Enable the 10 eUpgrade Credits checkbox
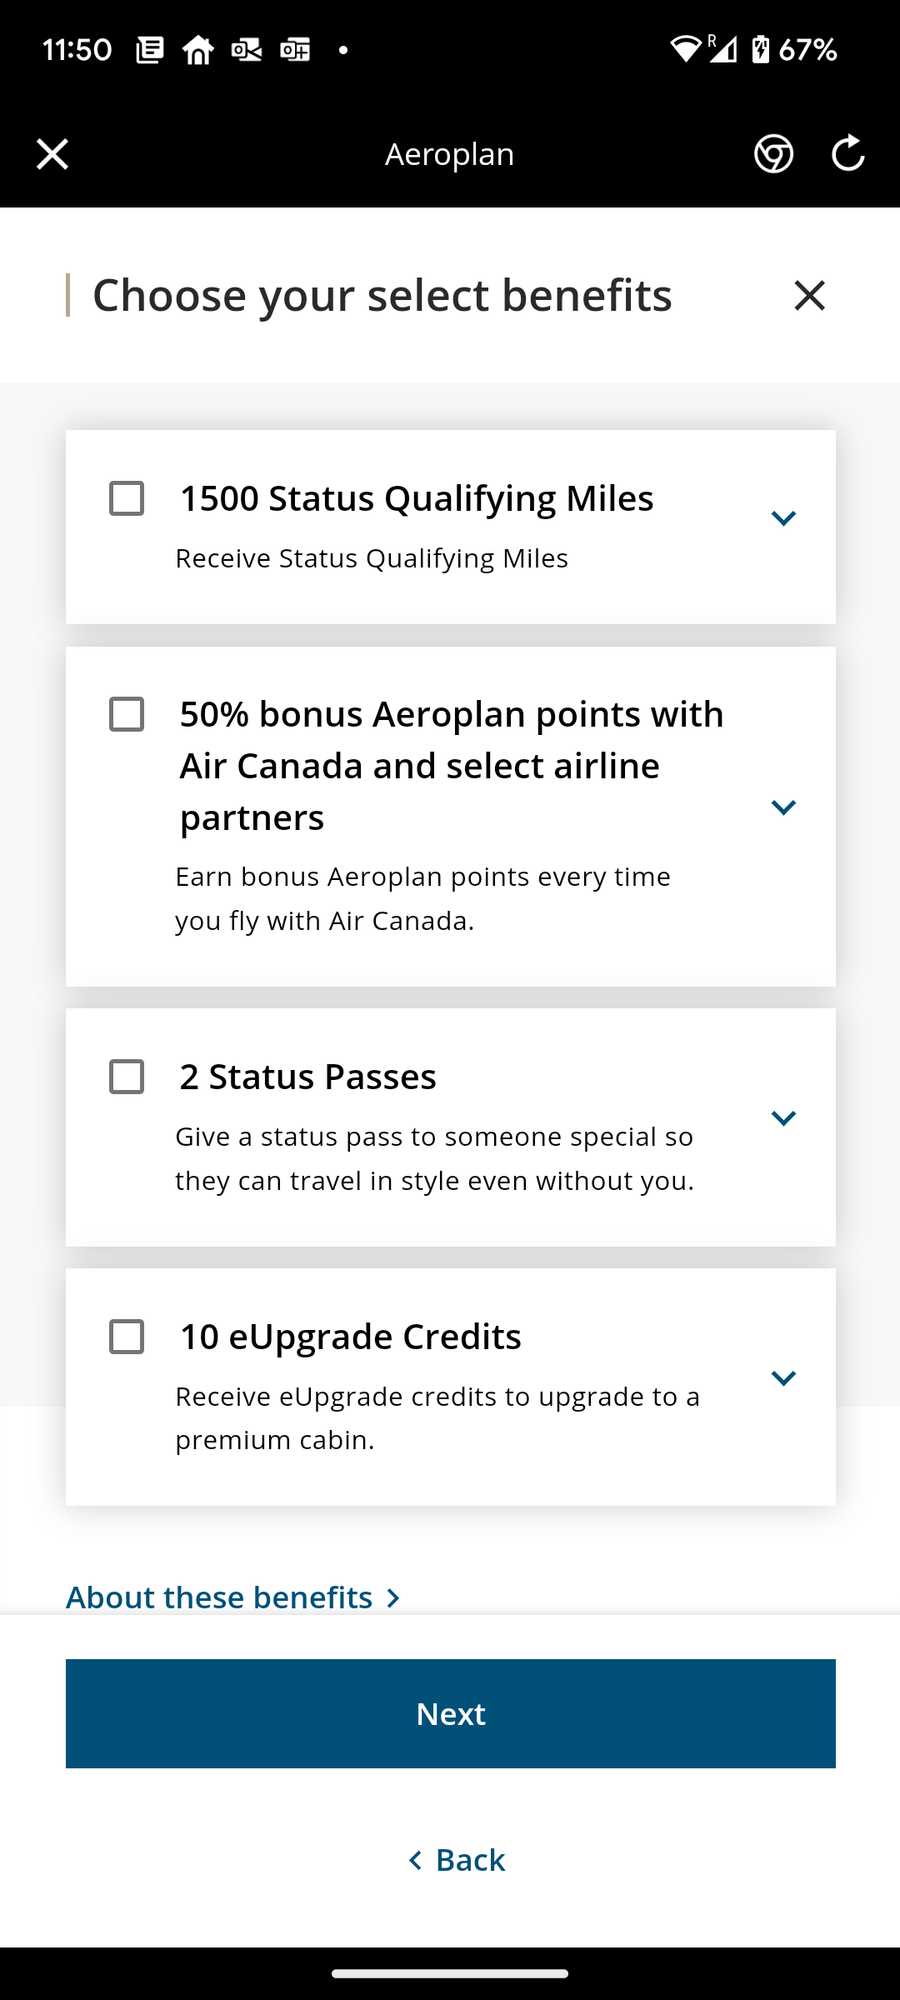Image resolution: width=900 pixels, height=2000 pixels. pos(127,1337)
